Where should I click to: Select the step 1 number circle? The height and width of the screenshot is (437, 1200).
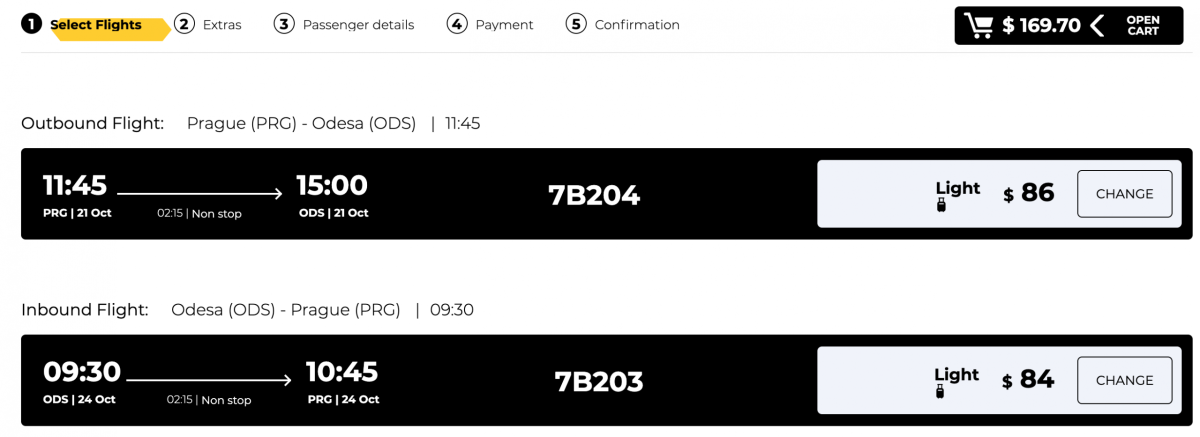[32, 24]
